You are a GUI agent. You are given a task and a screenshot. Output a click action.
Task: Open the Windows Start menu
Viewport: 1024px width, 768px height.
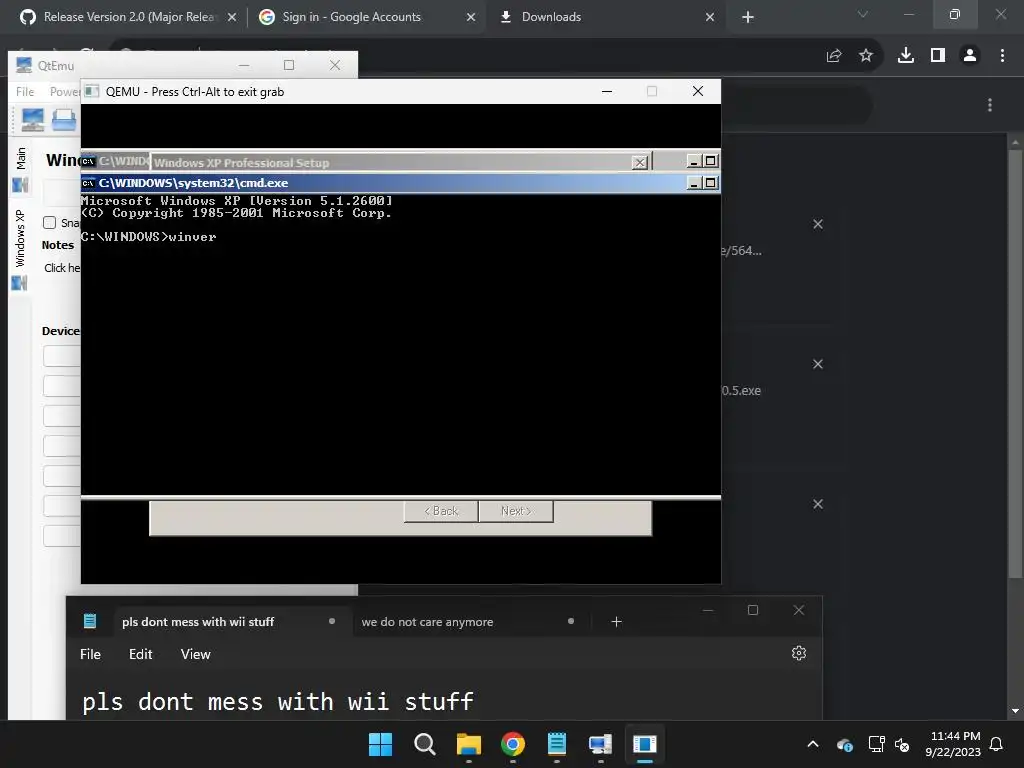click(x=381, y=744)
